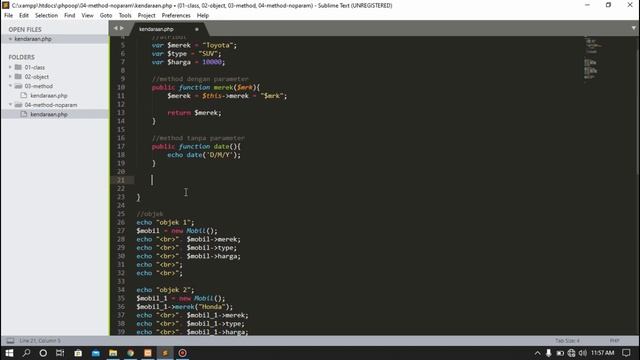The image size is (640, 360).
Task: Open Mail app from taskbar
Action: [96, 353]
